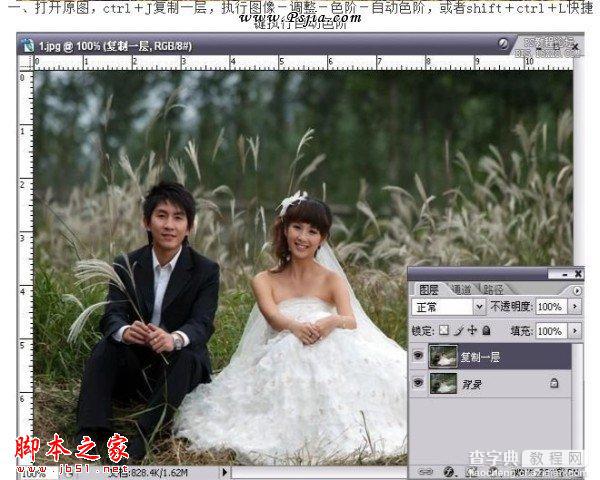Click the document icon in 1.jpg title bar
Viewport: 600px width, 480px height.
28,46
